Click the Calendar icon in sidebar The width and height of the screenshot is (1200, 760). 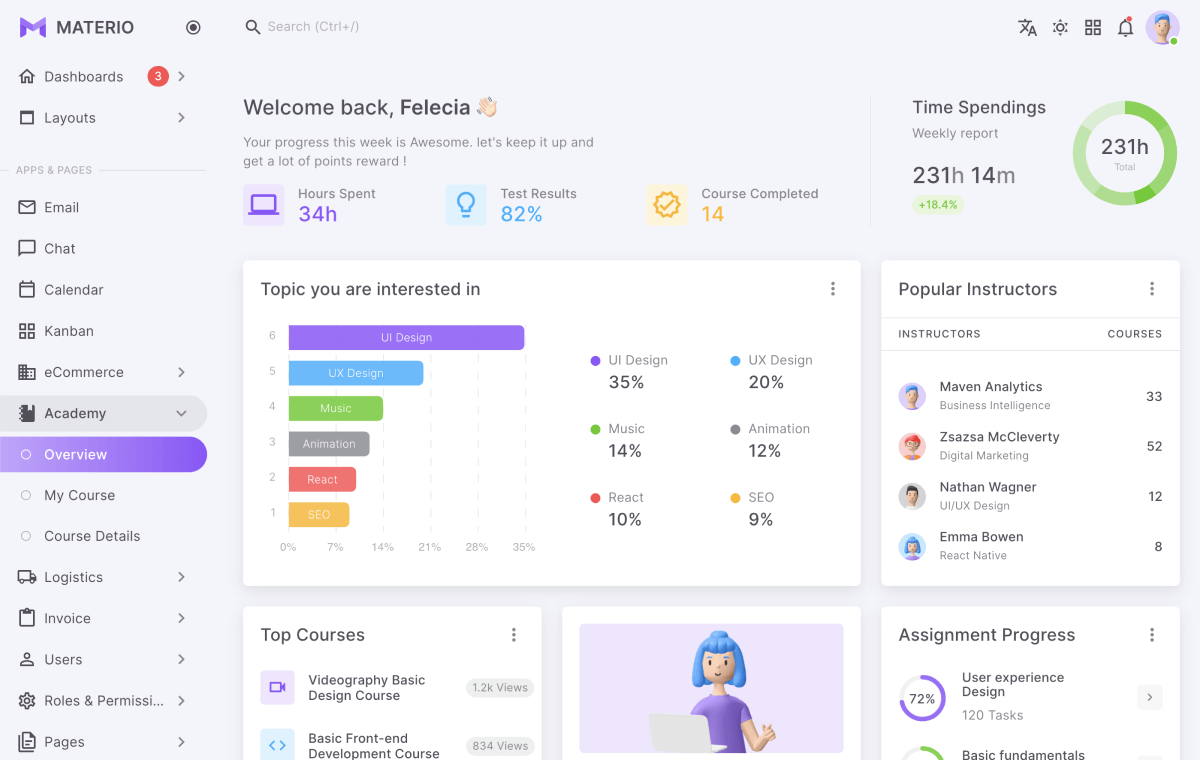(x=27, y=290)
